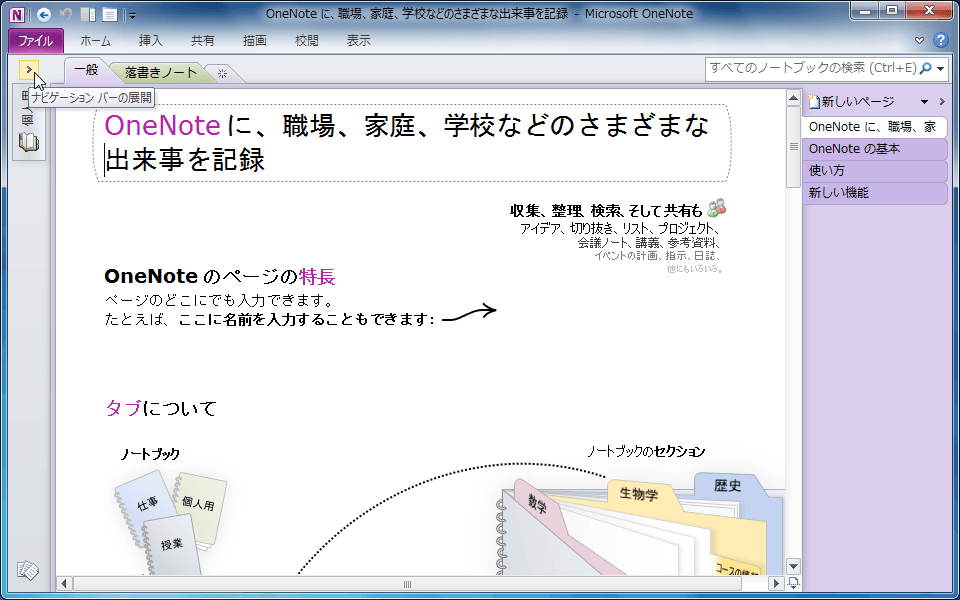Screen dimensions: 960x600
Task: Open Unfiled Notes icon at sidebar bottom
Action: 28,571
